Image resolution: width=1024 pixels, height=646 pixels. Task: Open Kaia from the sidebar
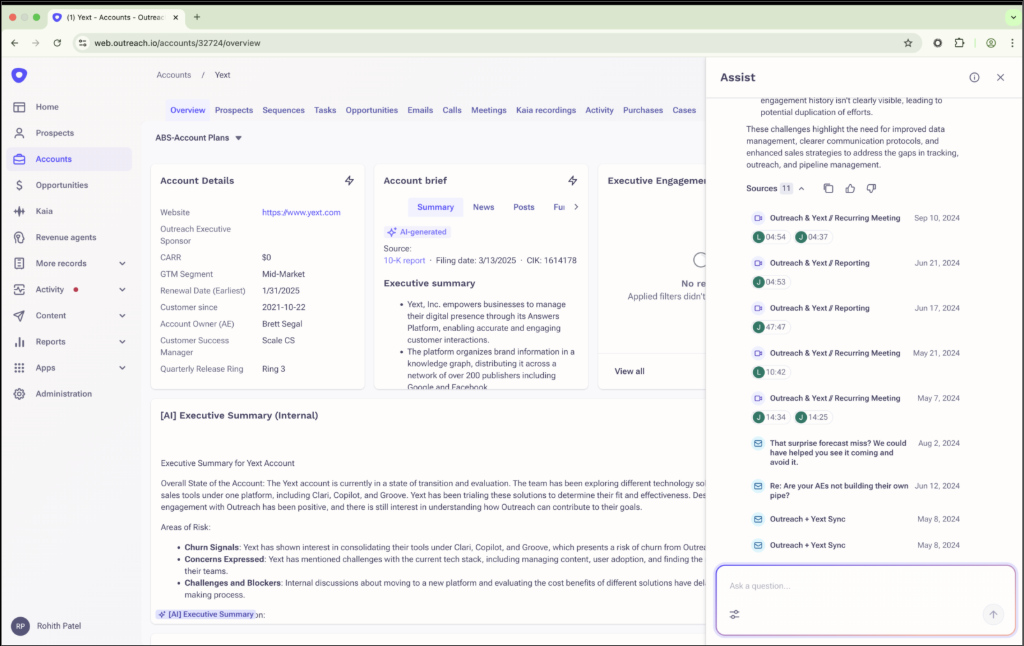click(x=44, y=211)
